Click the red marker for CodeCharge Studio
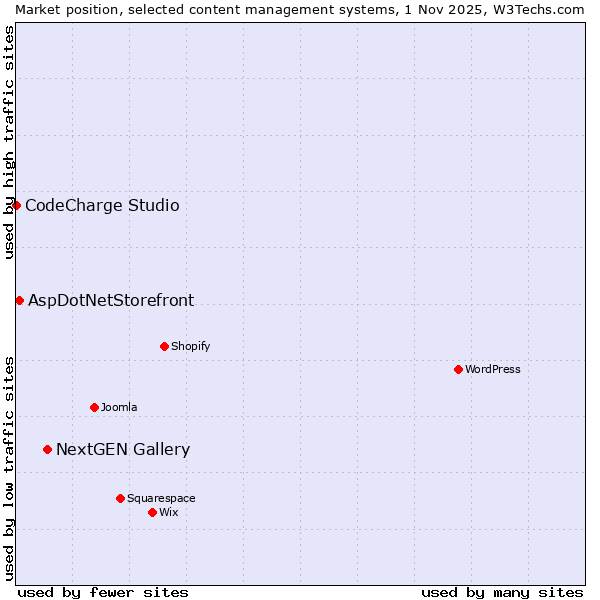The height and width of the screenshot is (600, 600). tap(16, 205)
